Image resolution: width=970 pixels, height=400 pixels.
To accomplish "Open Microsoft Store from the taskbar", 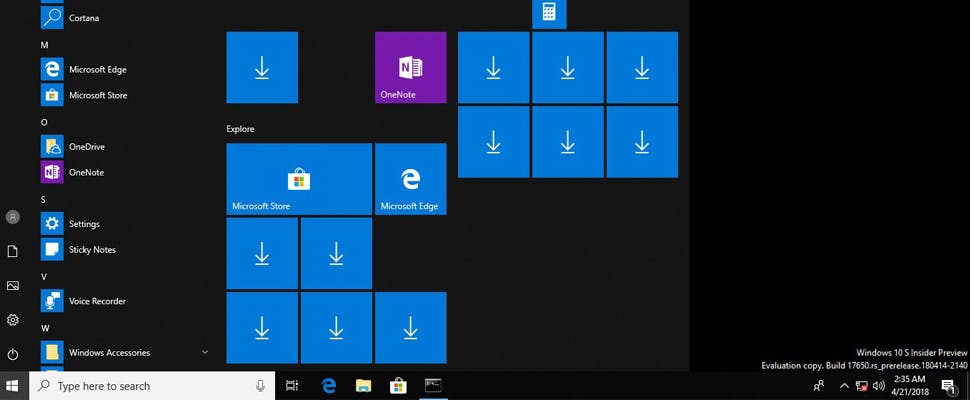I will point(398,386).
